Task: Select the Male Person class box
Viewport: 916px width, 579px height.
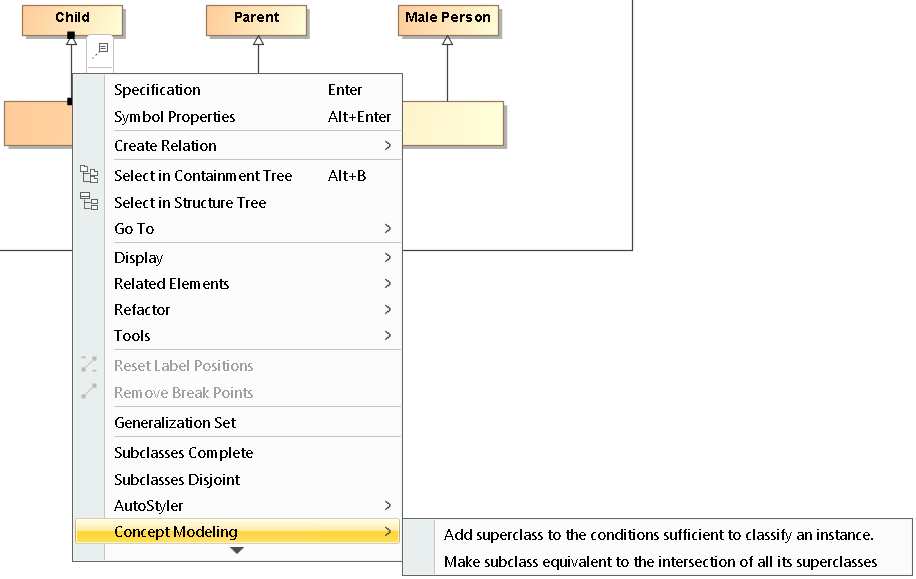Action: pyautogui.click(x=447, y=18)
